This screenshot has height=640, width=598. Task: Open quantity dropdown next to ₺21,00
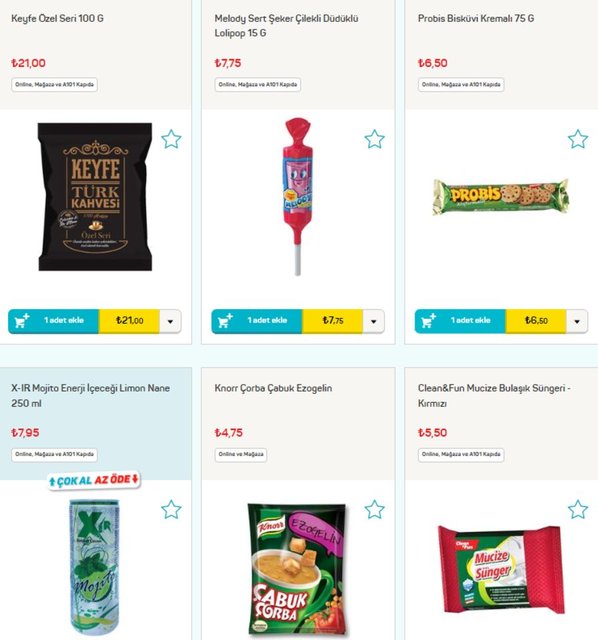pos(170,321)
